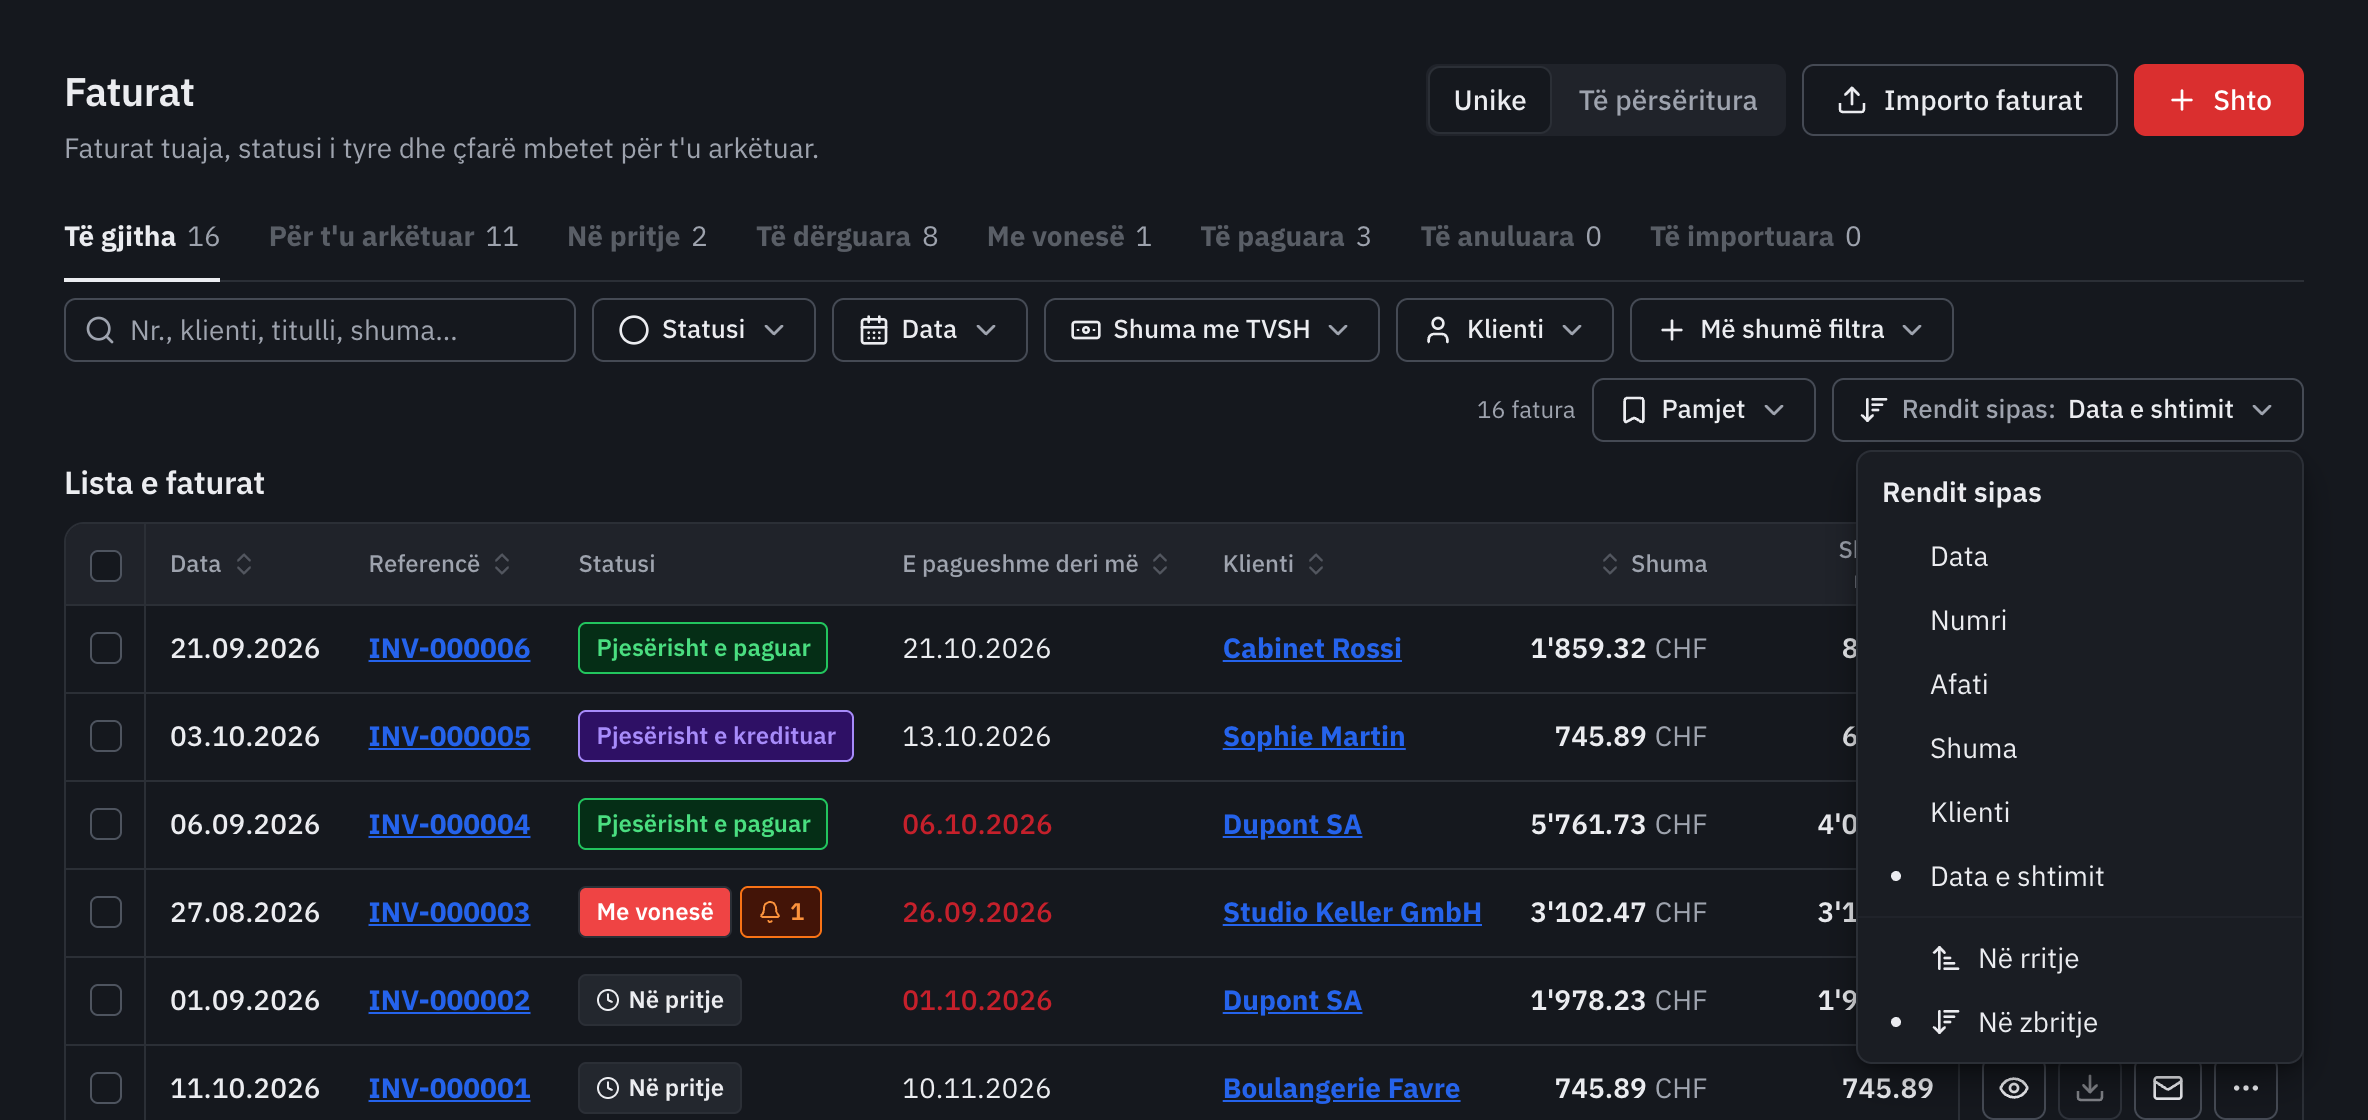
Task: Sort by E pagueshme deri më column
Action: pos(1160,564)
